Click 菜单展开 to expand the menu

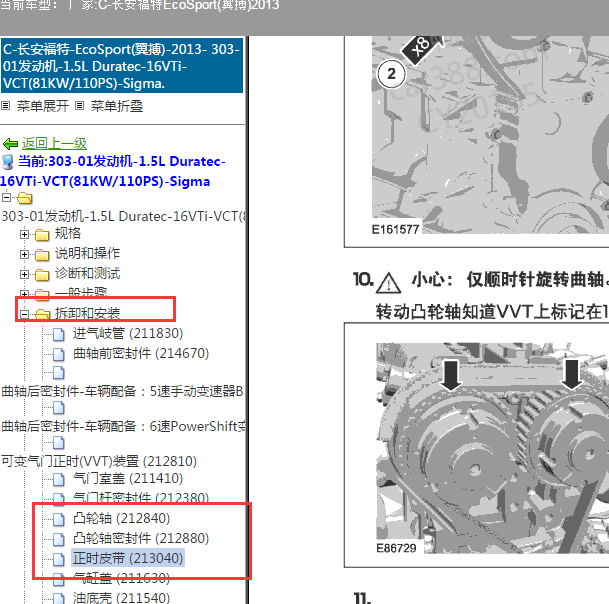43,106
